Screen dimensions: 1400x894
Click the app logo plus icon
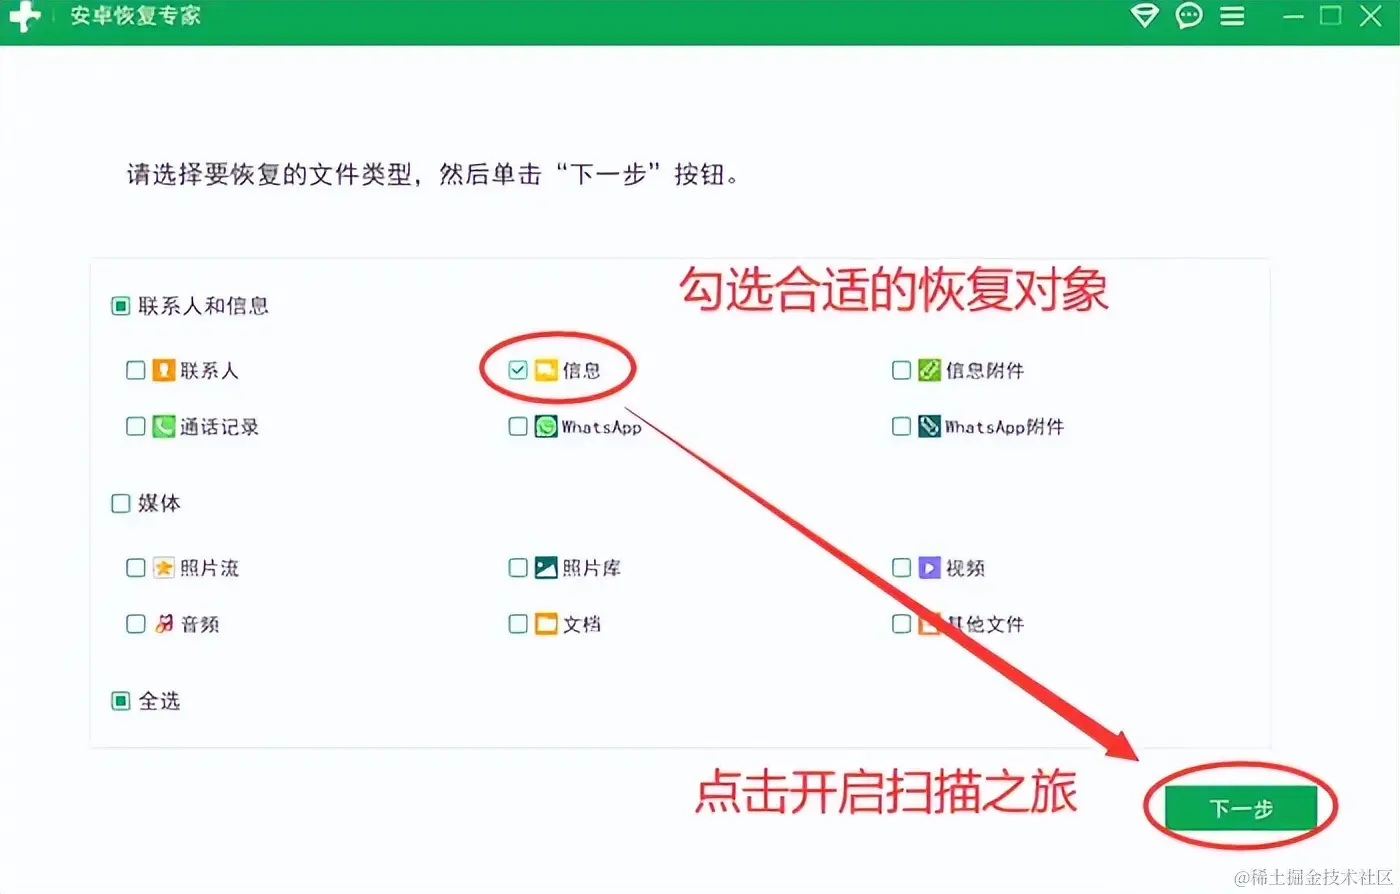(24, 17)
